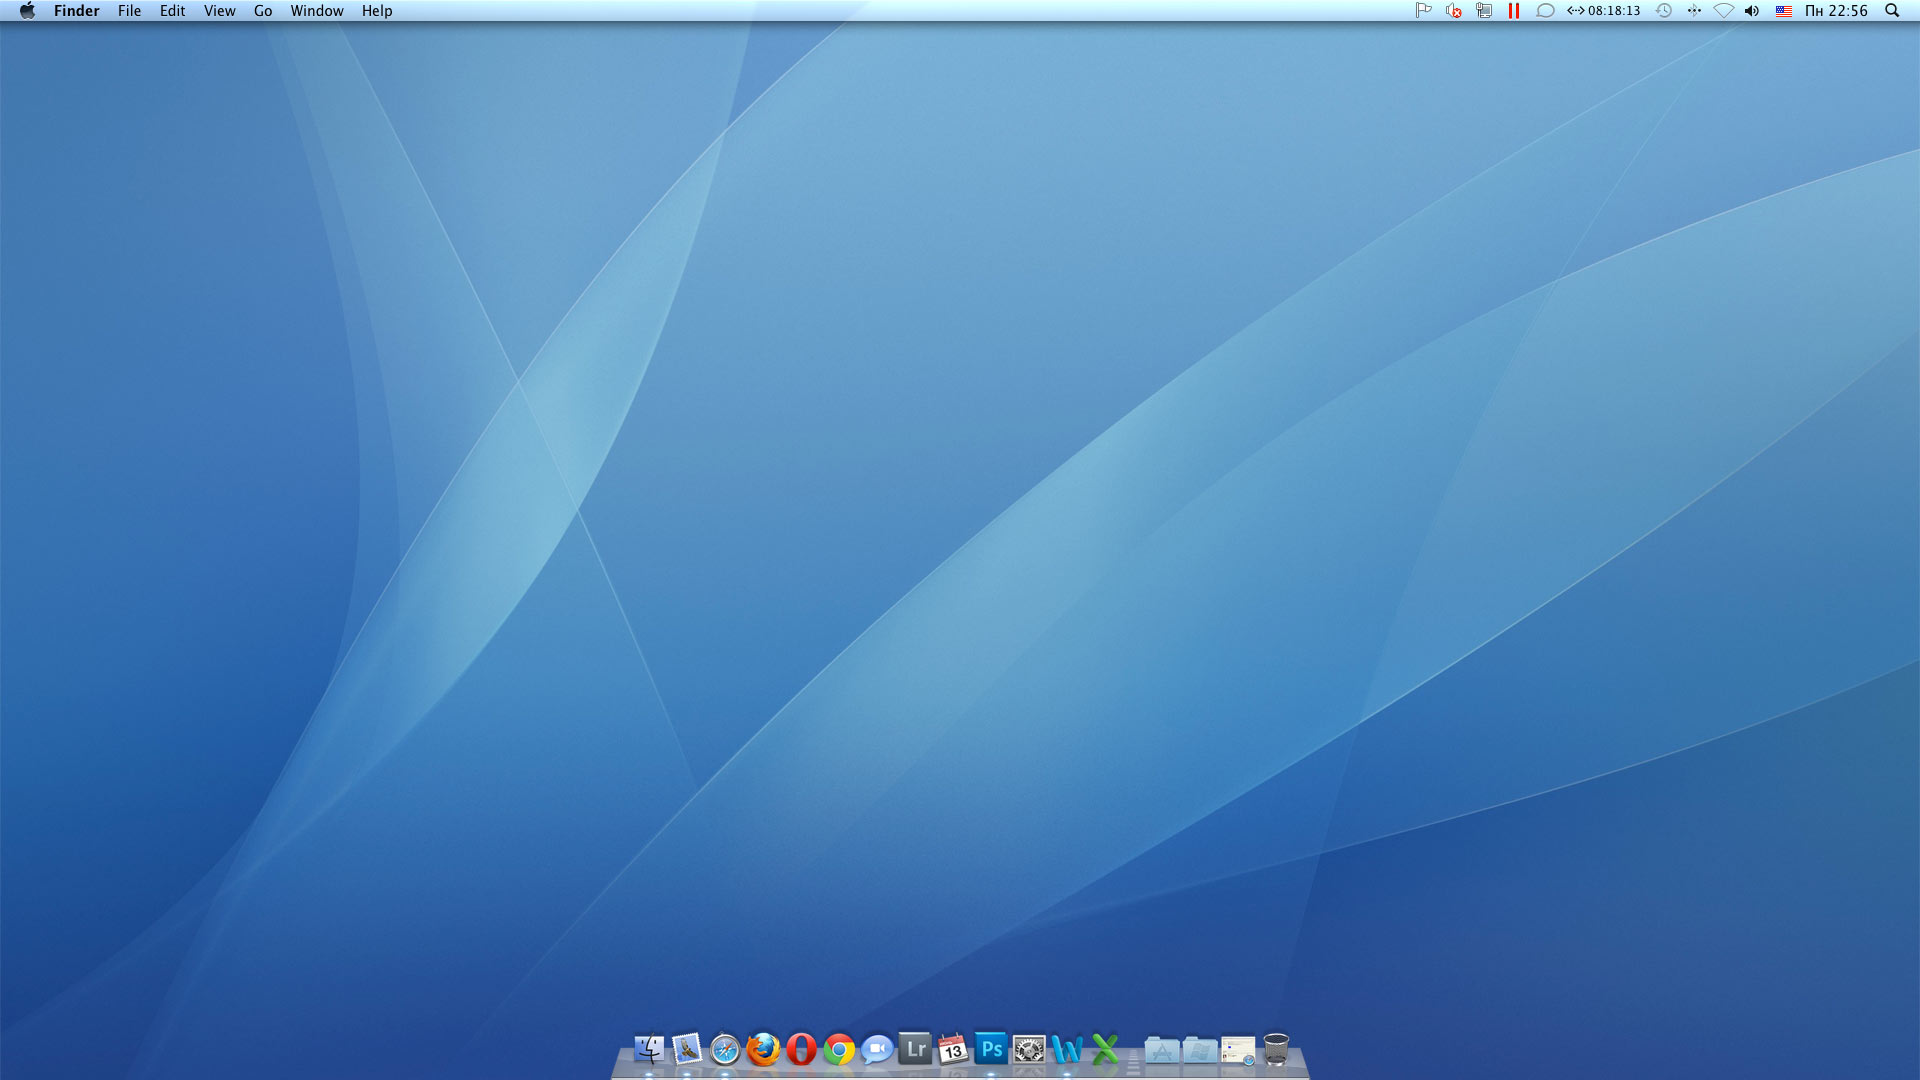Image resolution: width=1920 pixels, height=1080 pixels.
Task: Open the File menu
Action: point(129,11)
